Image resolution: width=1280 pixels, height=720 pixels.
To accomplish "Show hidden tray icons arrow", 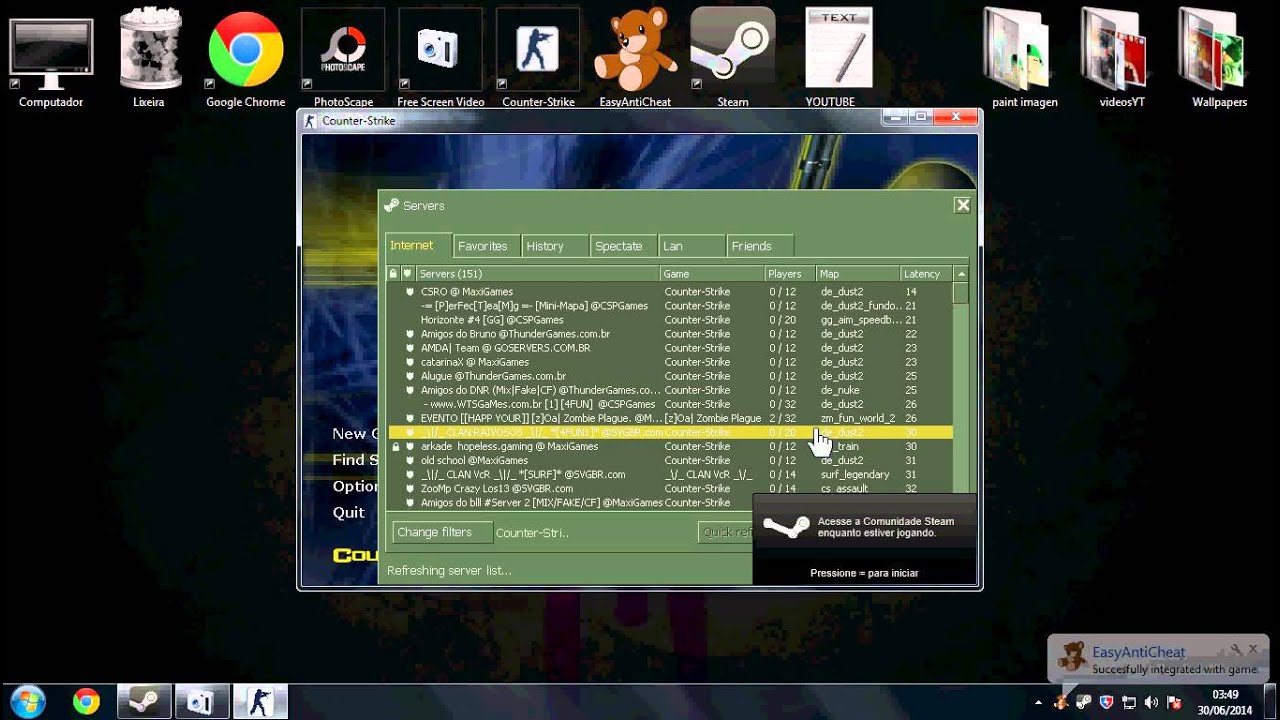I will click(1038, 703).
